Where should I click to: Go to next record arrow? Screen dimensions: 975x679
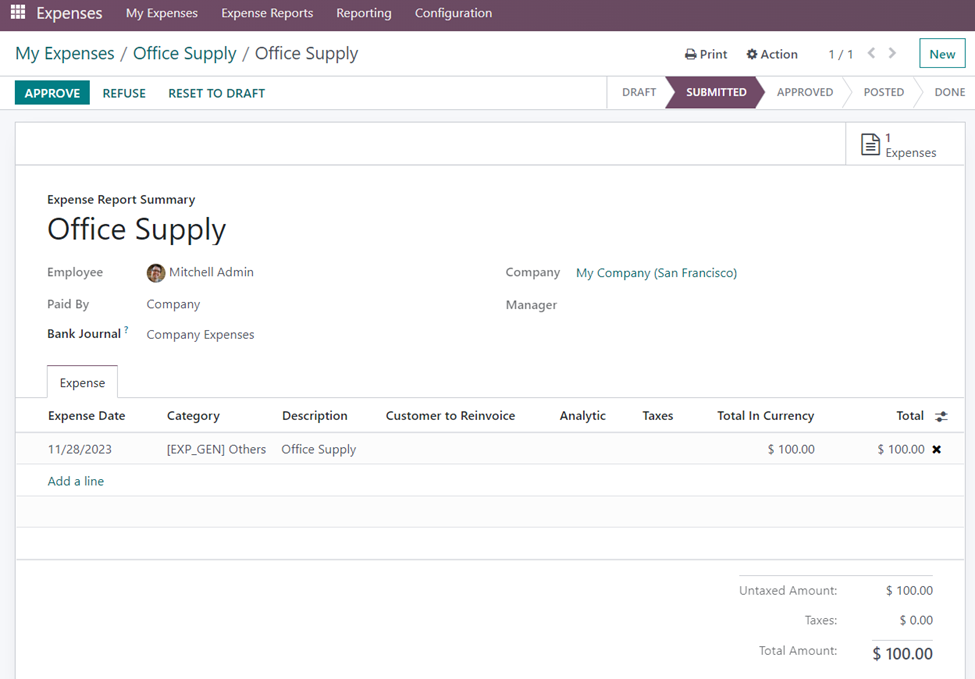(x=892, y=54)
